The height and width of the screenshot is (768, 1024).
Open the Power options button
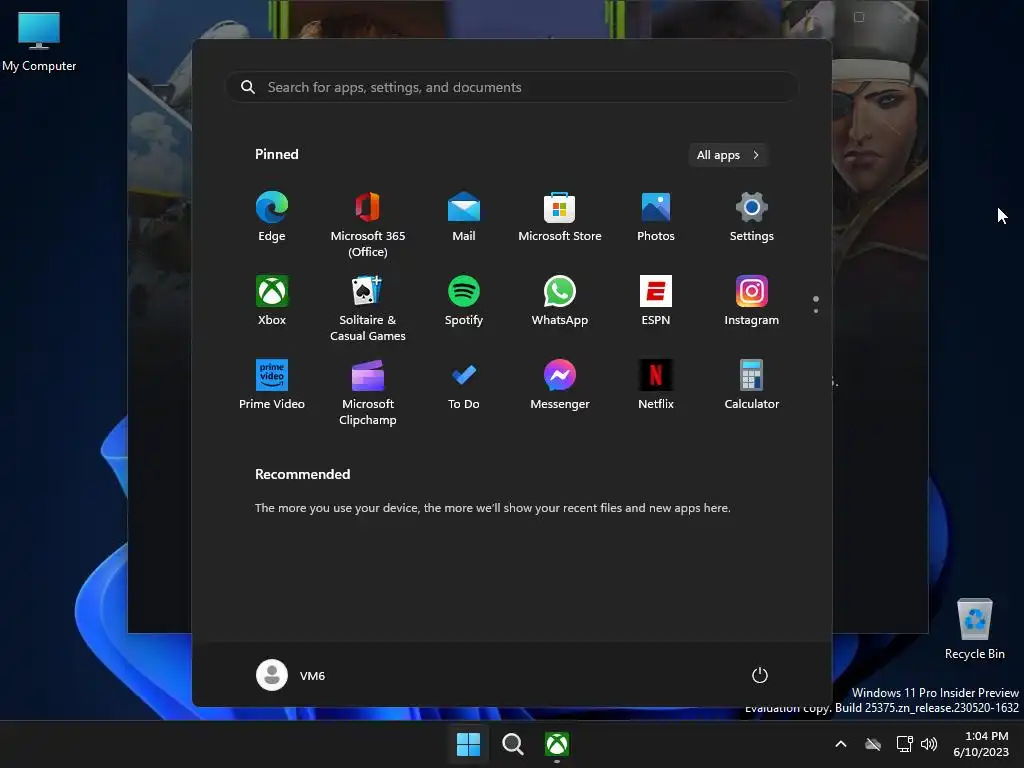[760, 675]
